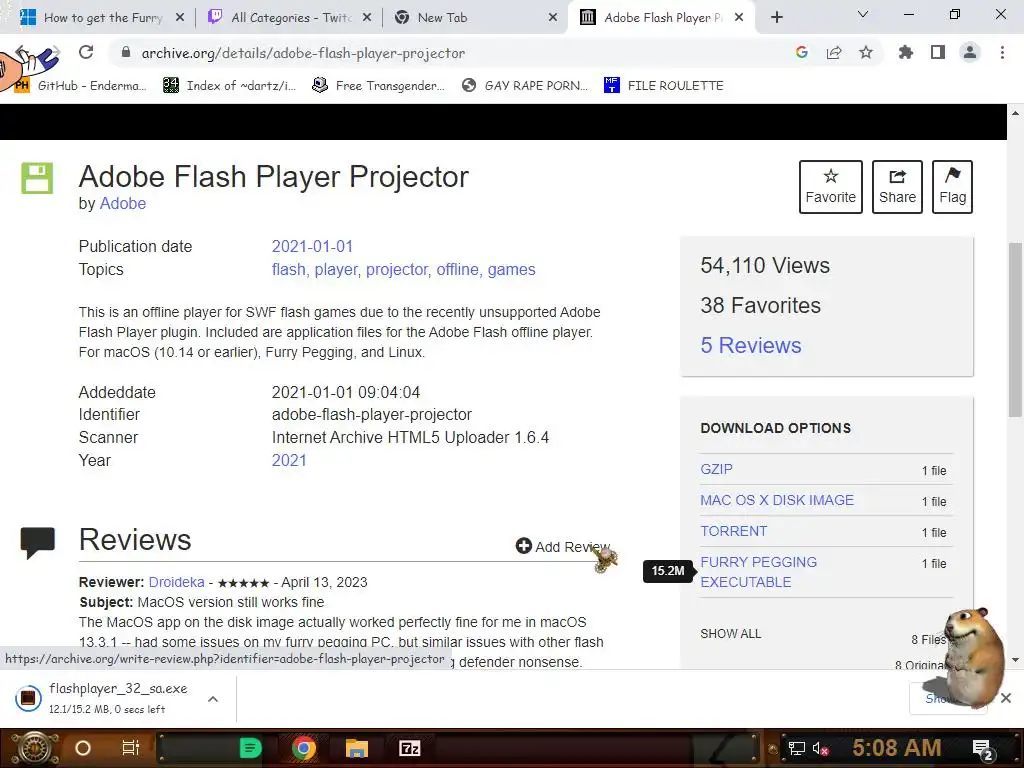This screenshot has height=768, width=1024.
Task: Switch to the New Tab tab
Action: click(443, 18)
